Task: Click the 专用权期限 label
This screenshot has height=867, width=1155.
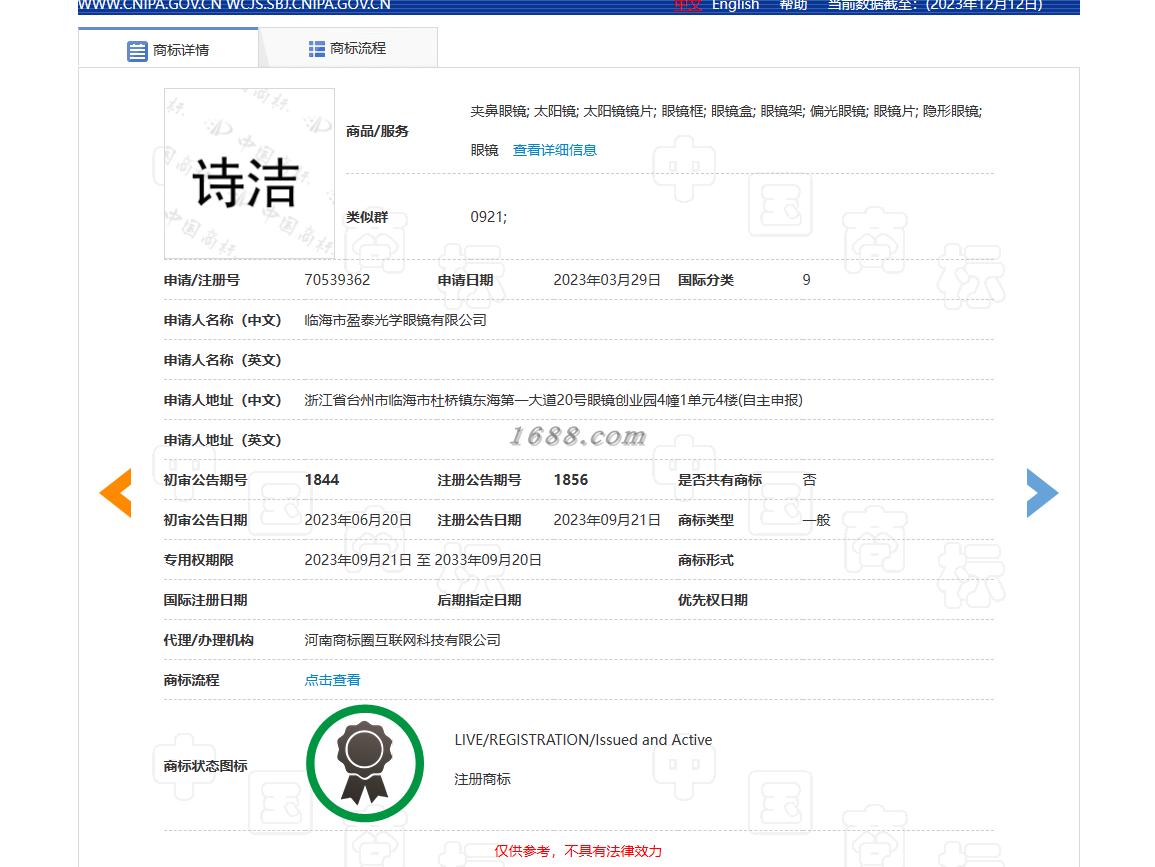Action: pyautogui.click(x=199, y=560)
